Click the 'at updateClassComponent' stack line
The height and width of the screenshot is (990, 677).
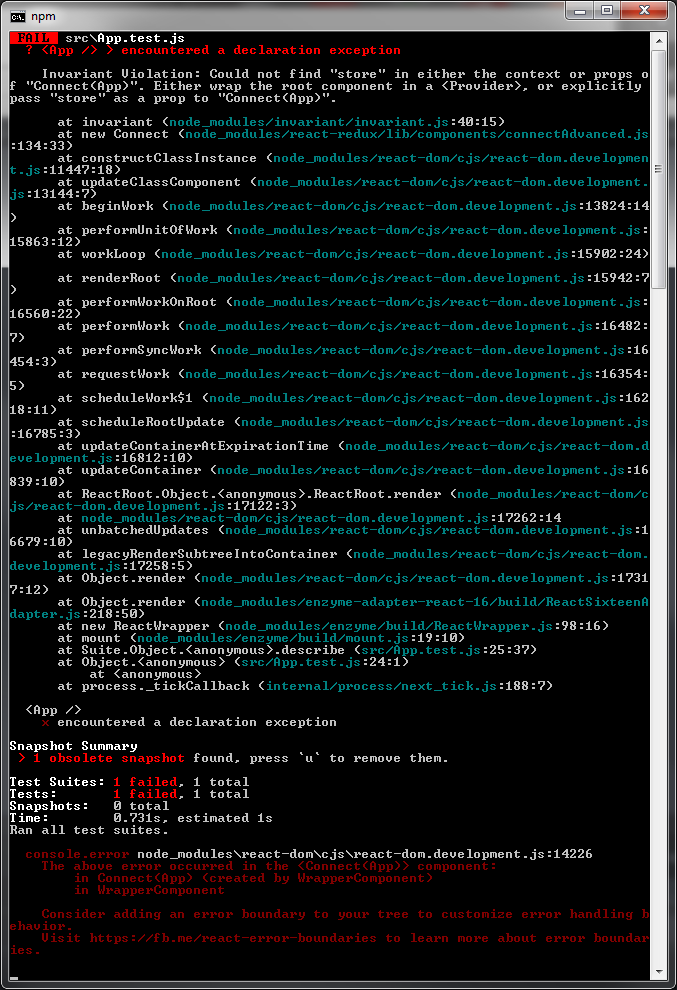click(x=329, y=188)
